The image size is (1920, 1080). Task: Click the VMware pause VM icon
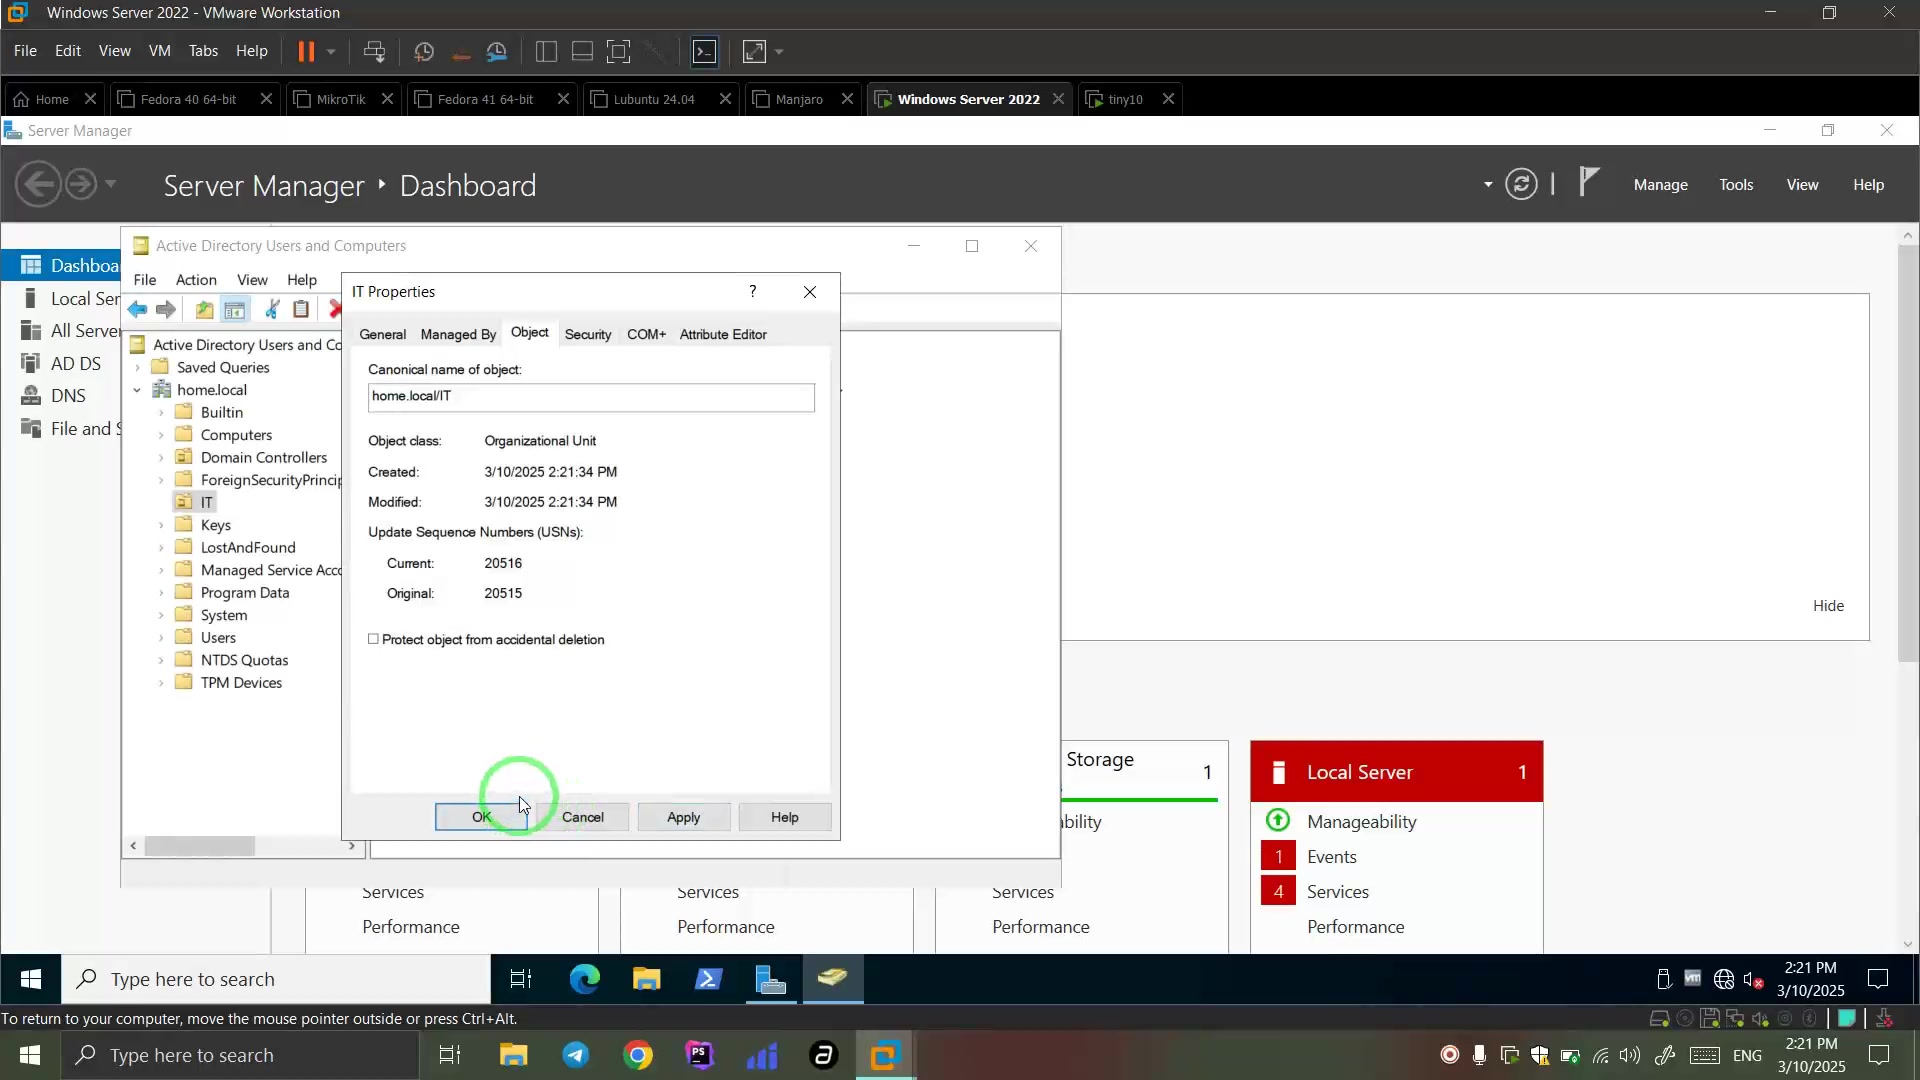pyautogui.click(x=306, y=51)
